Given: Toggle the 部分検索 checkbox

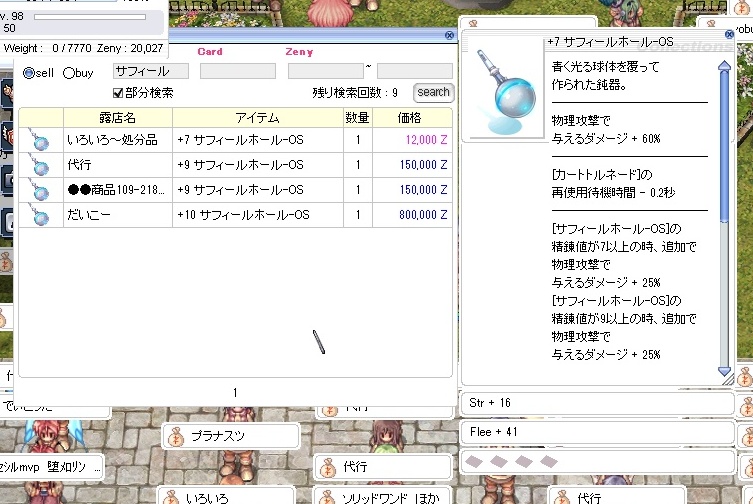Looking at the screenshot, I should point(118,93).
